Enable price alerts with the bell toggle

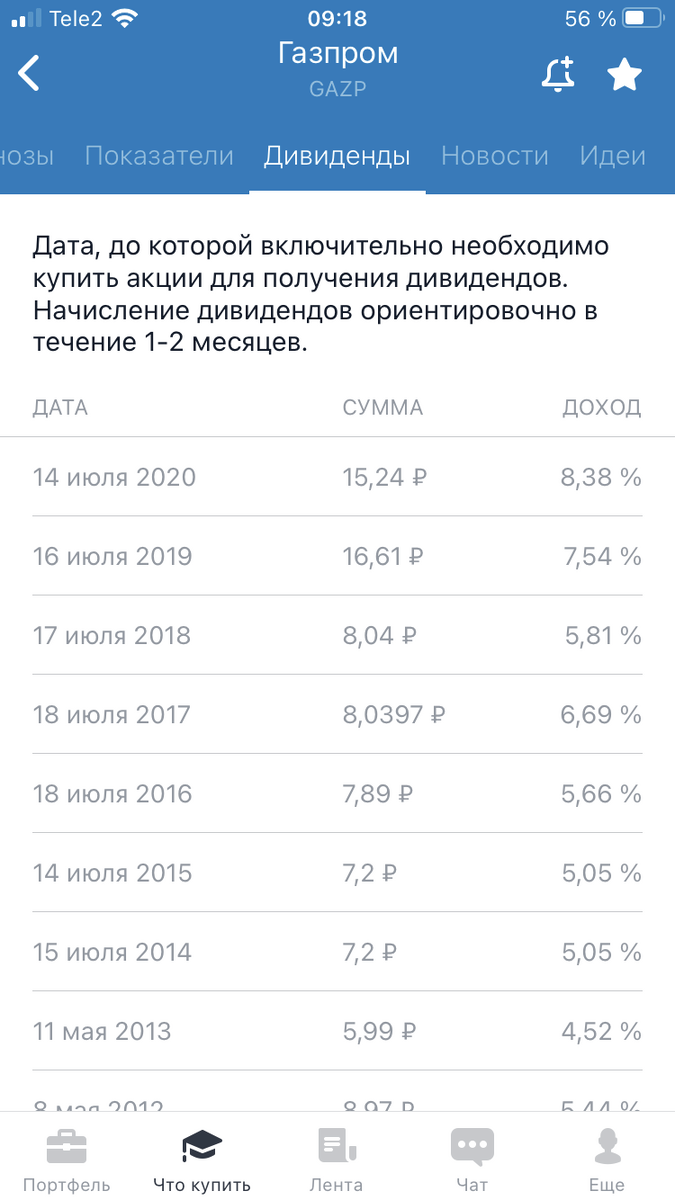pyautogui.click(x=559, y=73)
